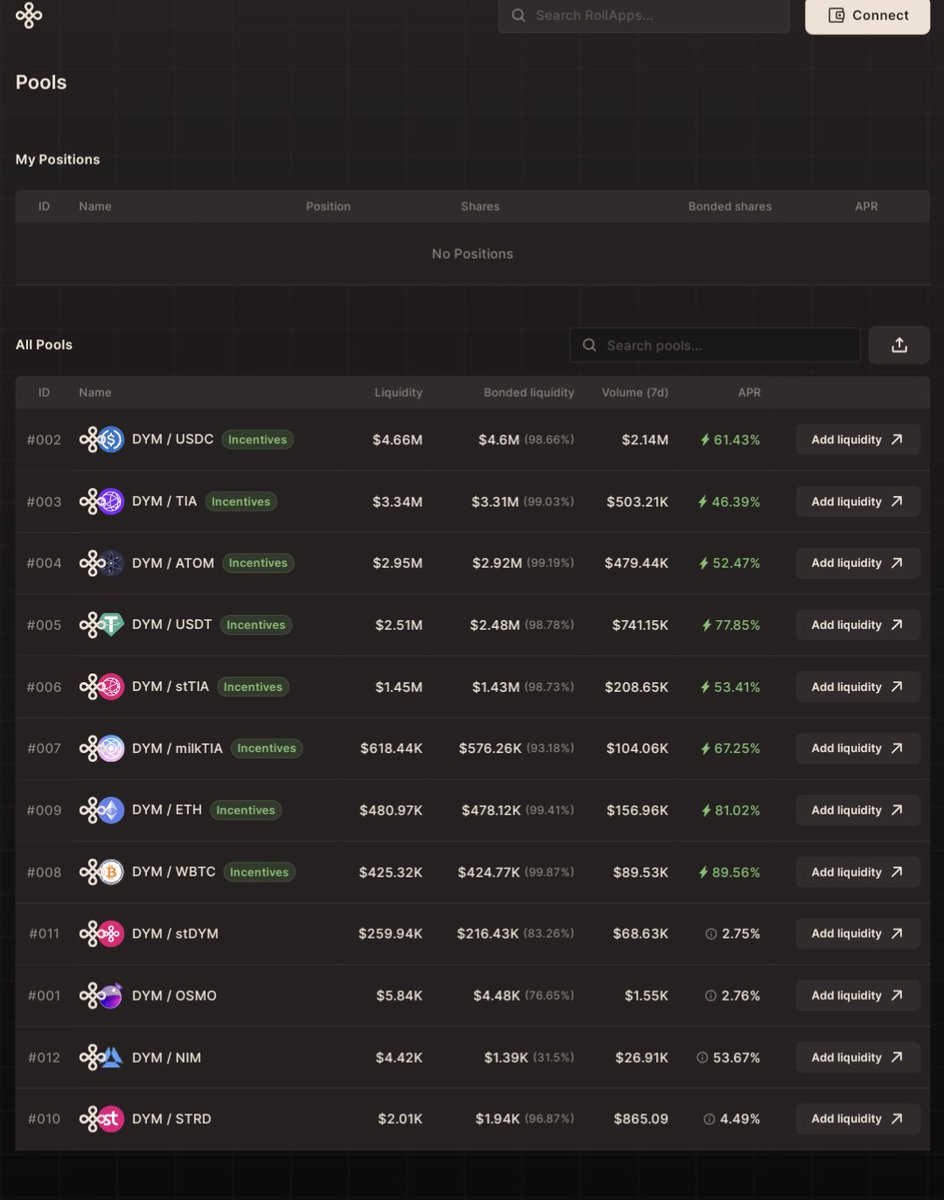Click magnifier icon in Search RollApps field
This screenshot has height=1200, width=944.
518,15
